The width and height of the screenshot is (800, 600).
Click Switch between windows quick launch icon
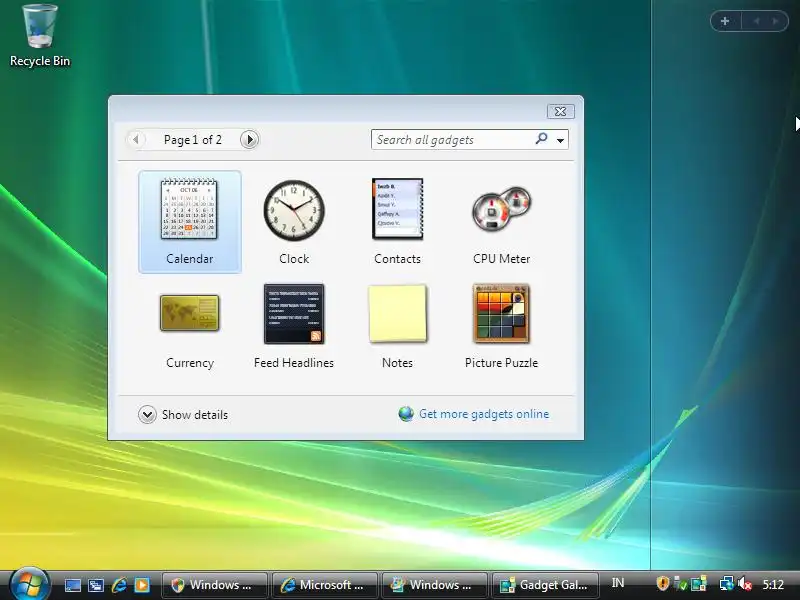point(95,585)
